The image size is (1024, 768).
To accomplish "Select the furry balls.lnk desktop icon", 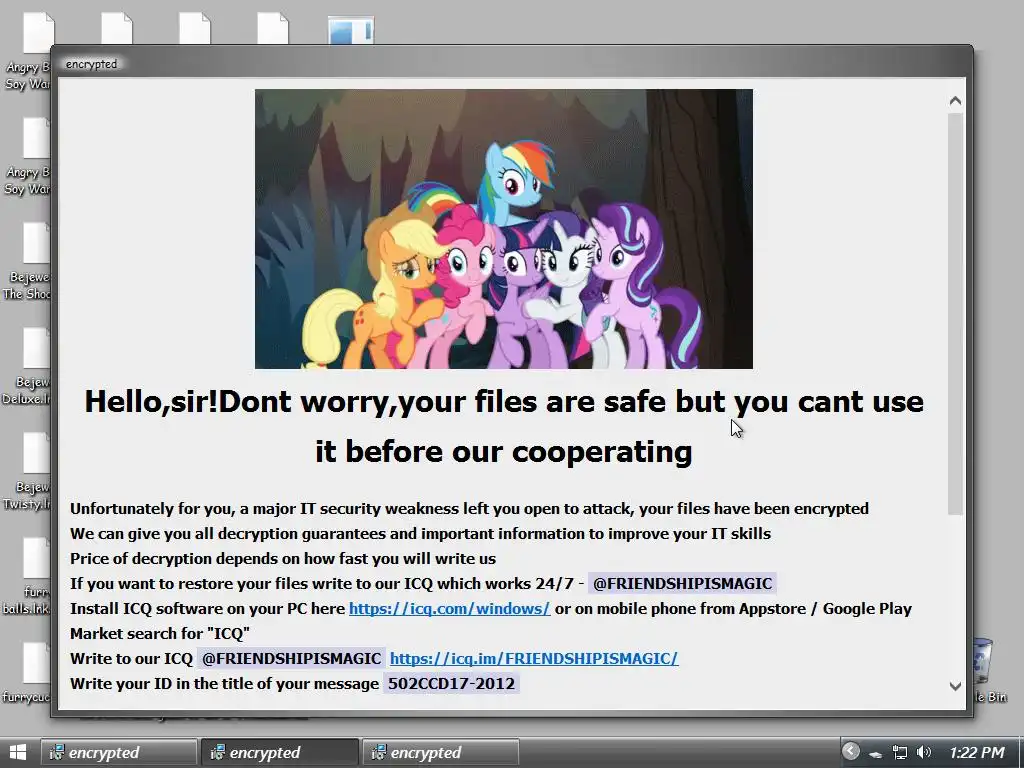I will tap(27, 576).
